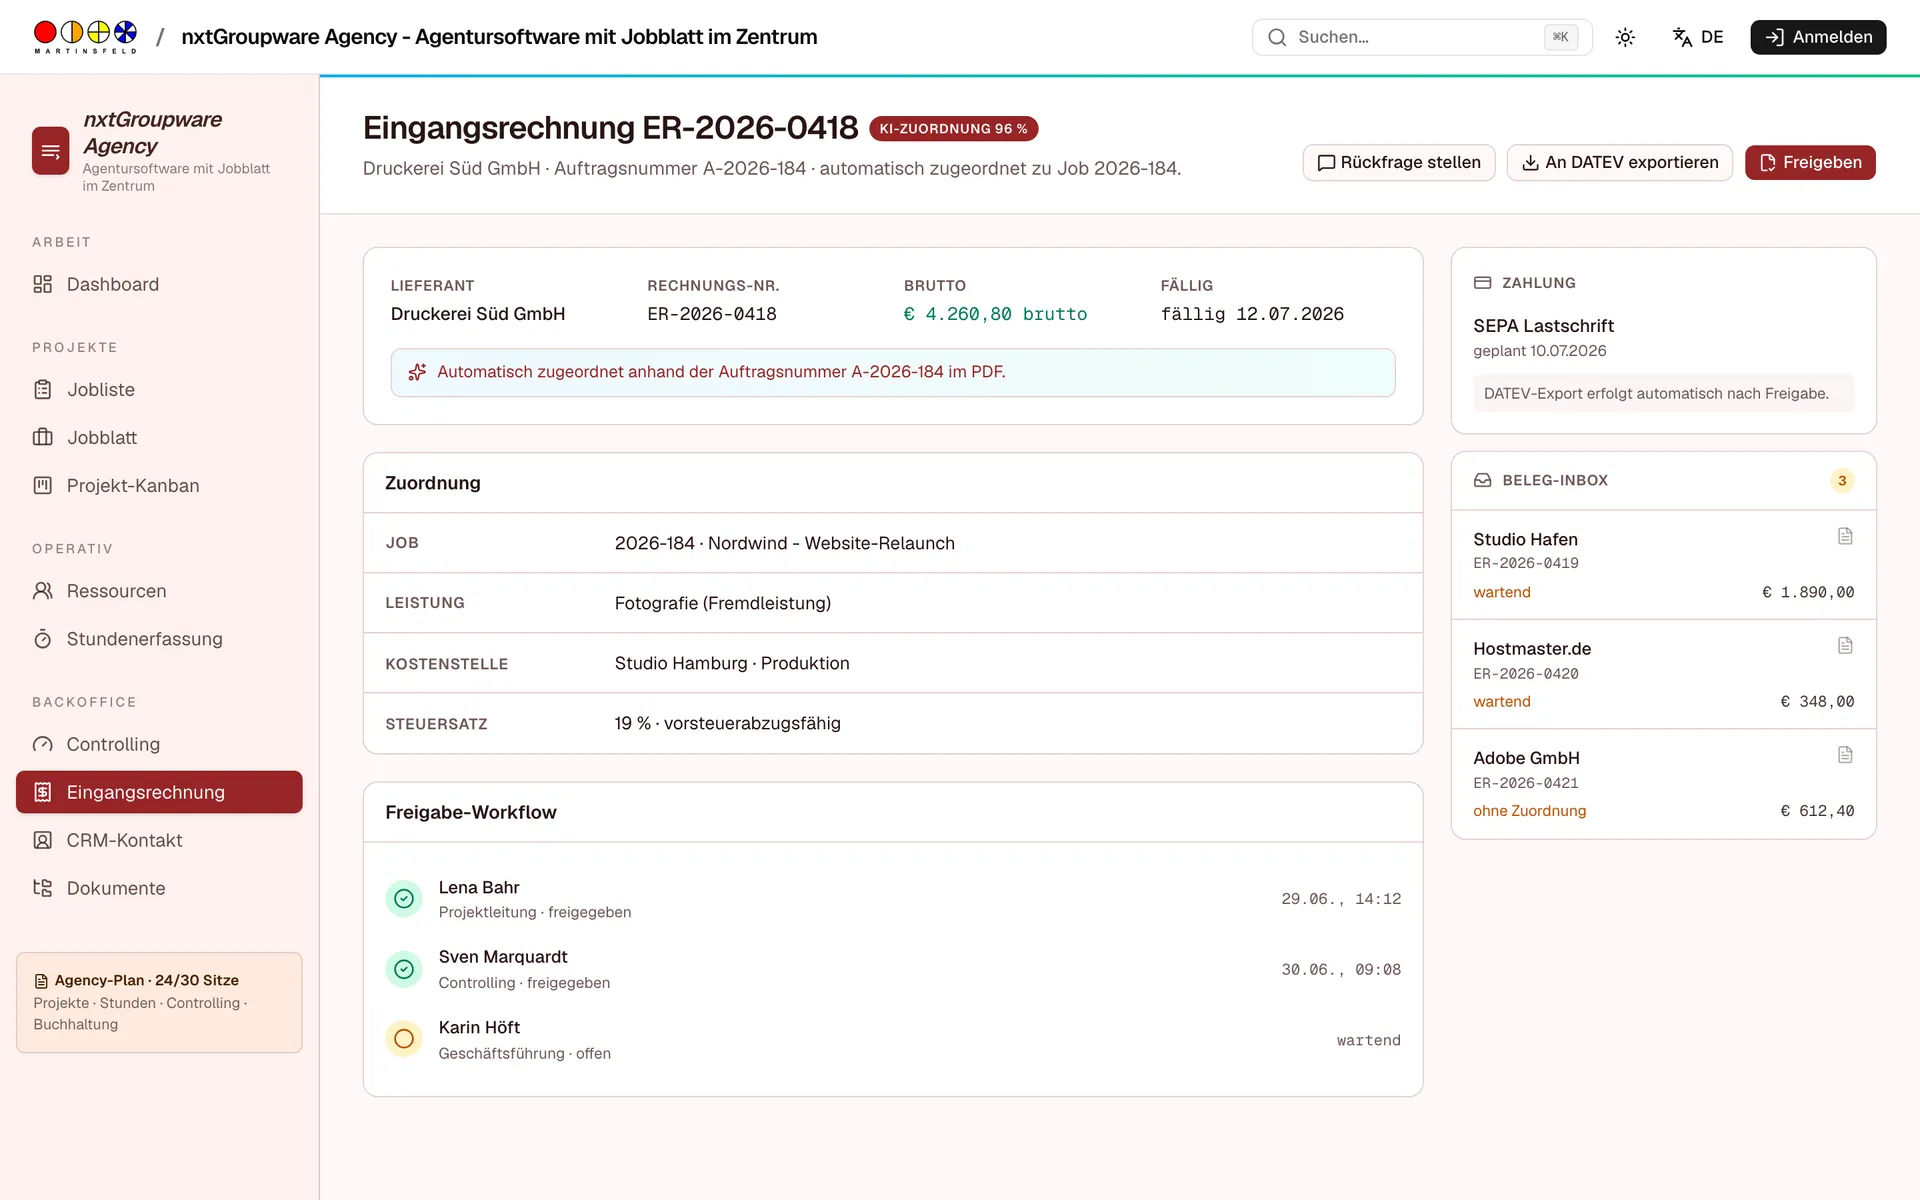Open Jobliste in sidebar
This screenshot has height=1200, width=1920.
159,390
